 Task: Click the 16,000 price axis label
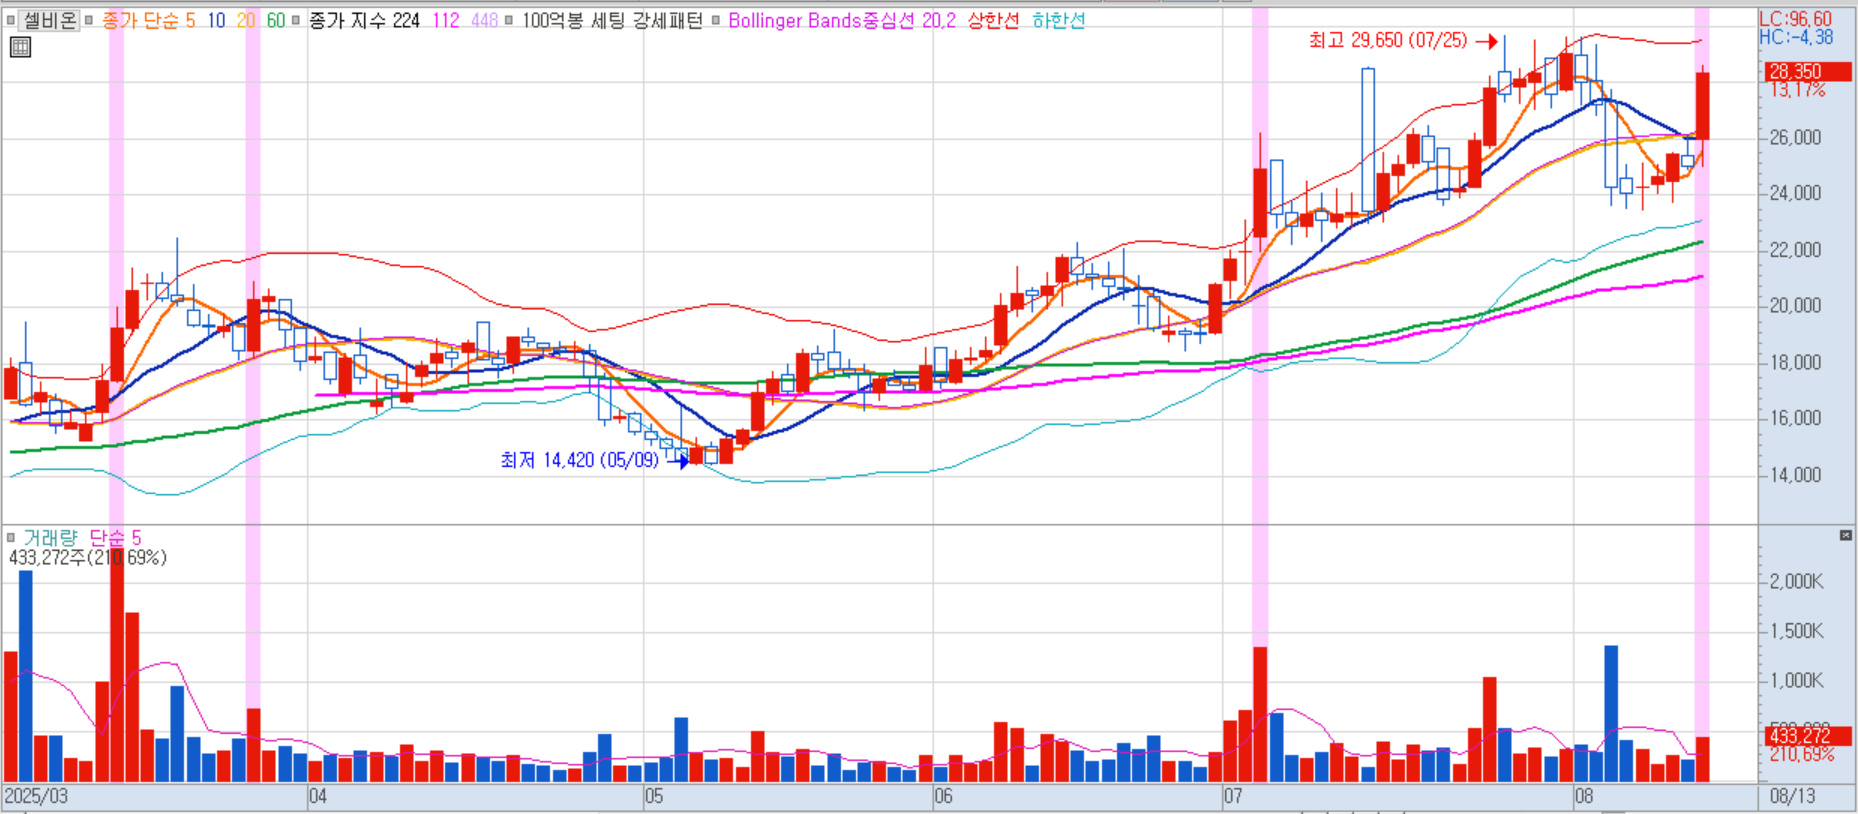tap(1795, 418)
